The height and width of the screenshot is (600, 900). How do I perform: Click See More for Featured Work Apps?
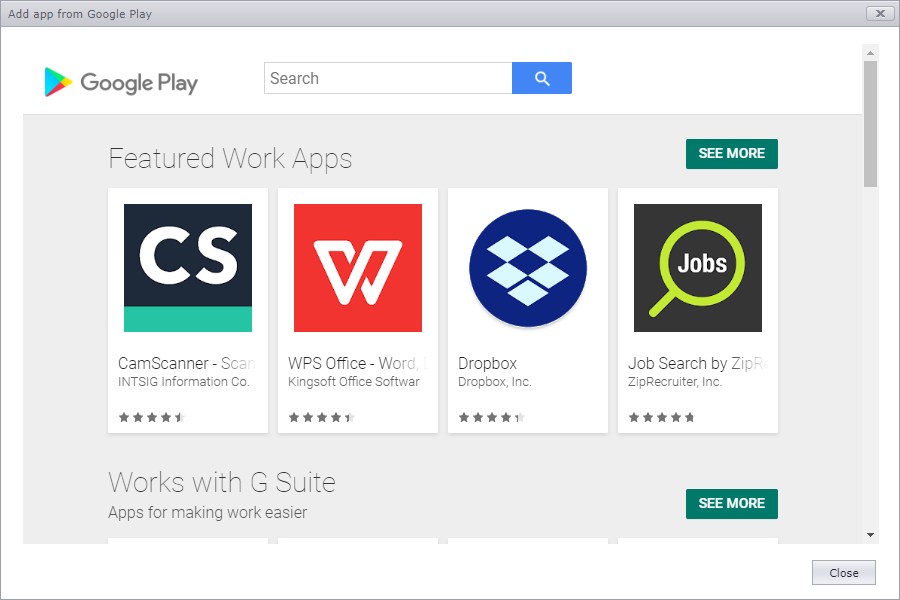tap(732, 154)
